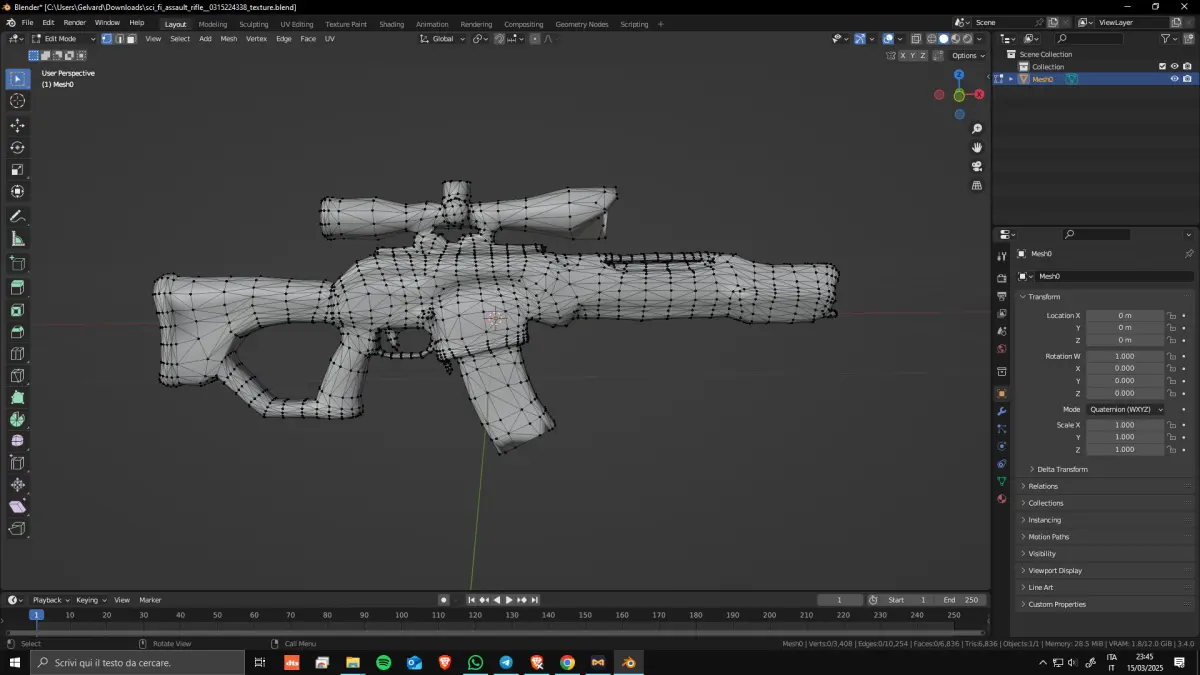This screenshot has width=1200, height=675.
Task: Switch to material preview shading
Action: (955, 39)
